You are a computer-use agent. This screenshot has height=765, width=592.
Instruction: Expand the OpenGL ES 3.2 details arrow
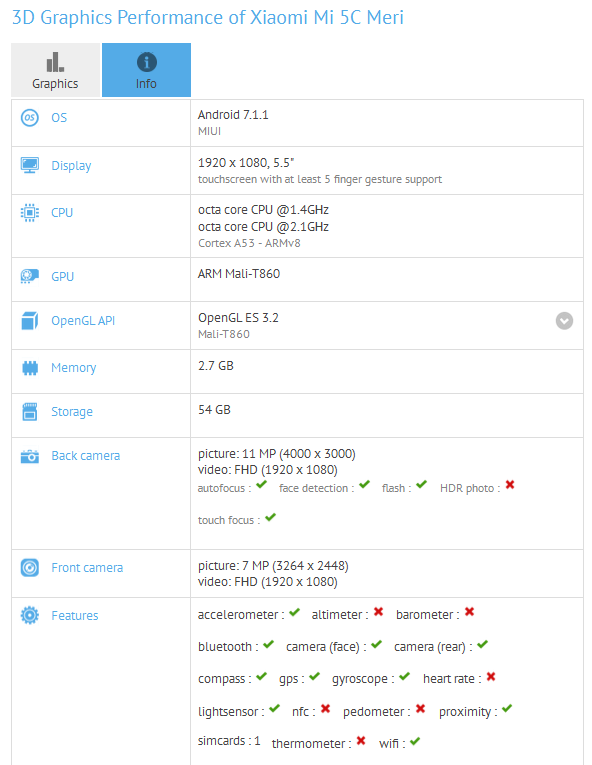(564, 321)
